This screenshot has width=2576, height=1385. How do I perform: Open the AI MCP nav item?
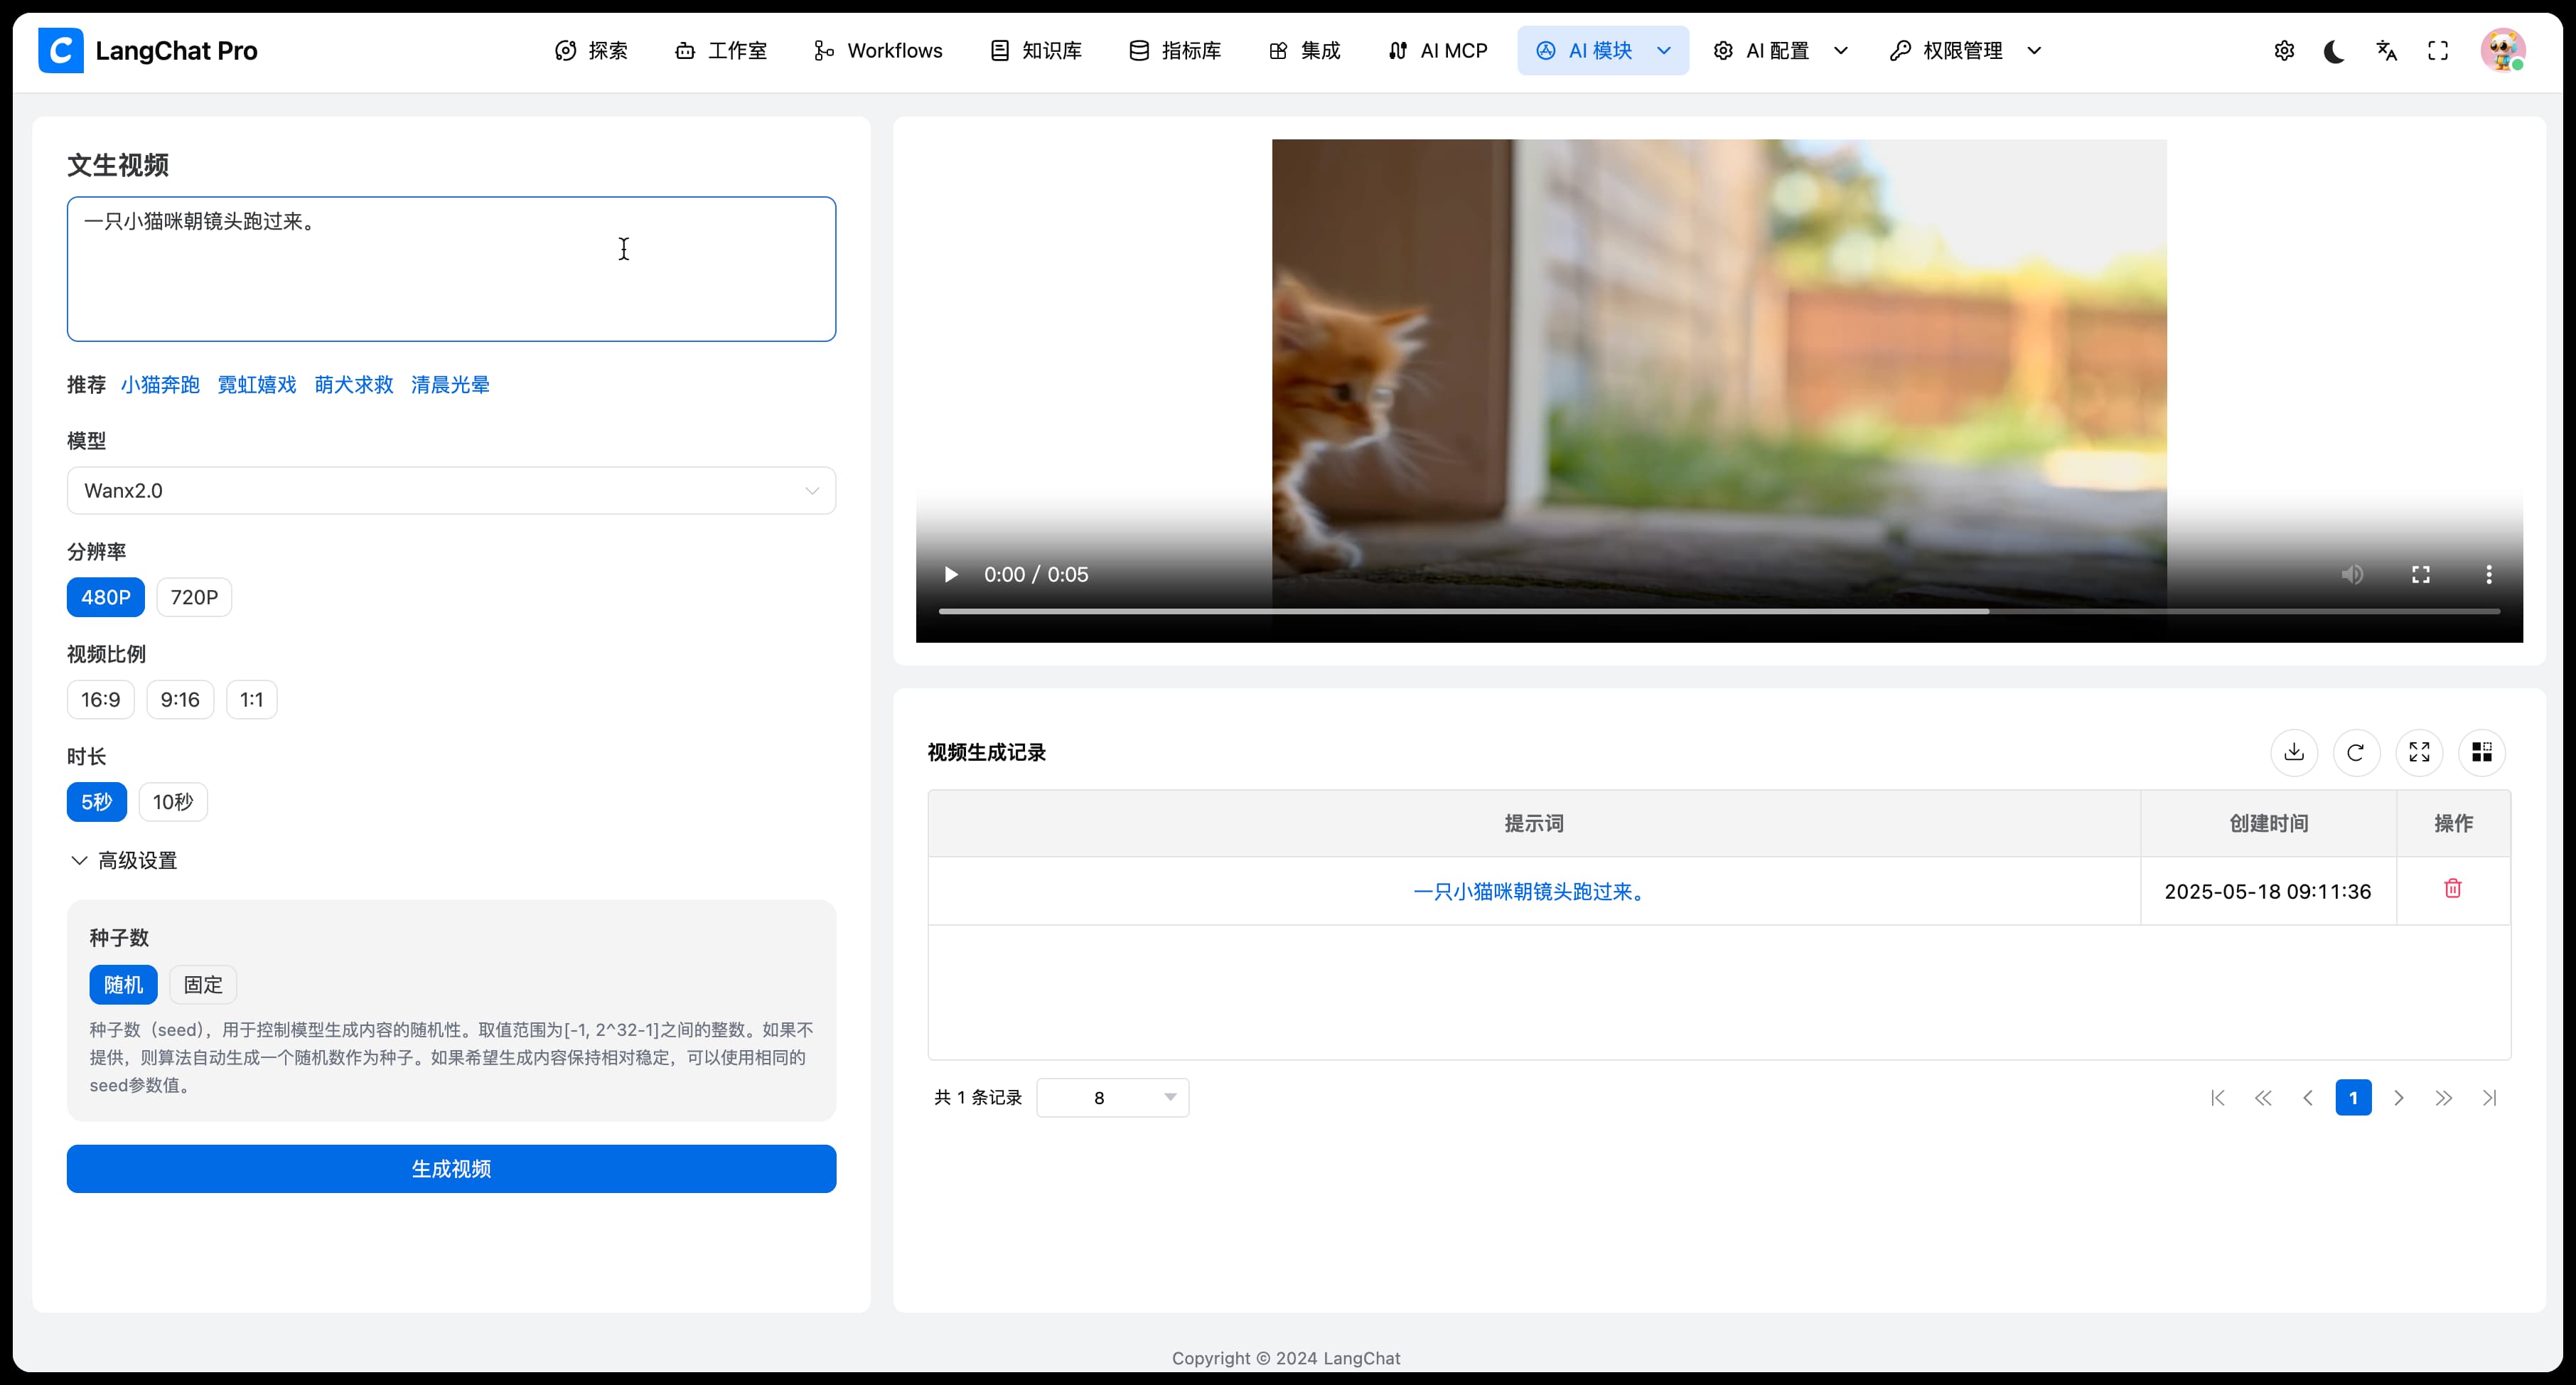pyautogui.click(x=1438, y=50)
